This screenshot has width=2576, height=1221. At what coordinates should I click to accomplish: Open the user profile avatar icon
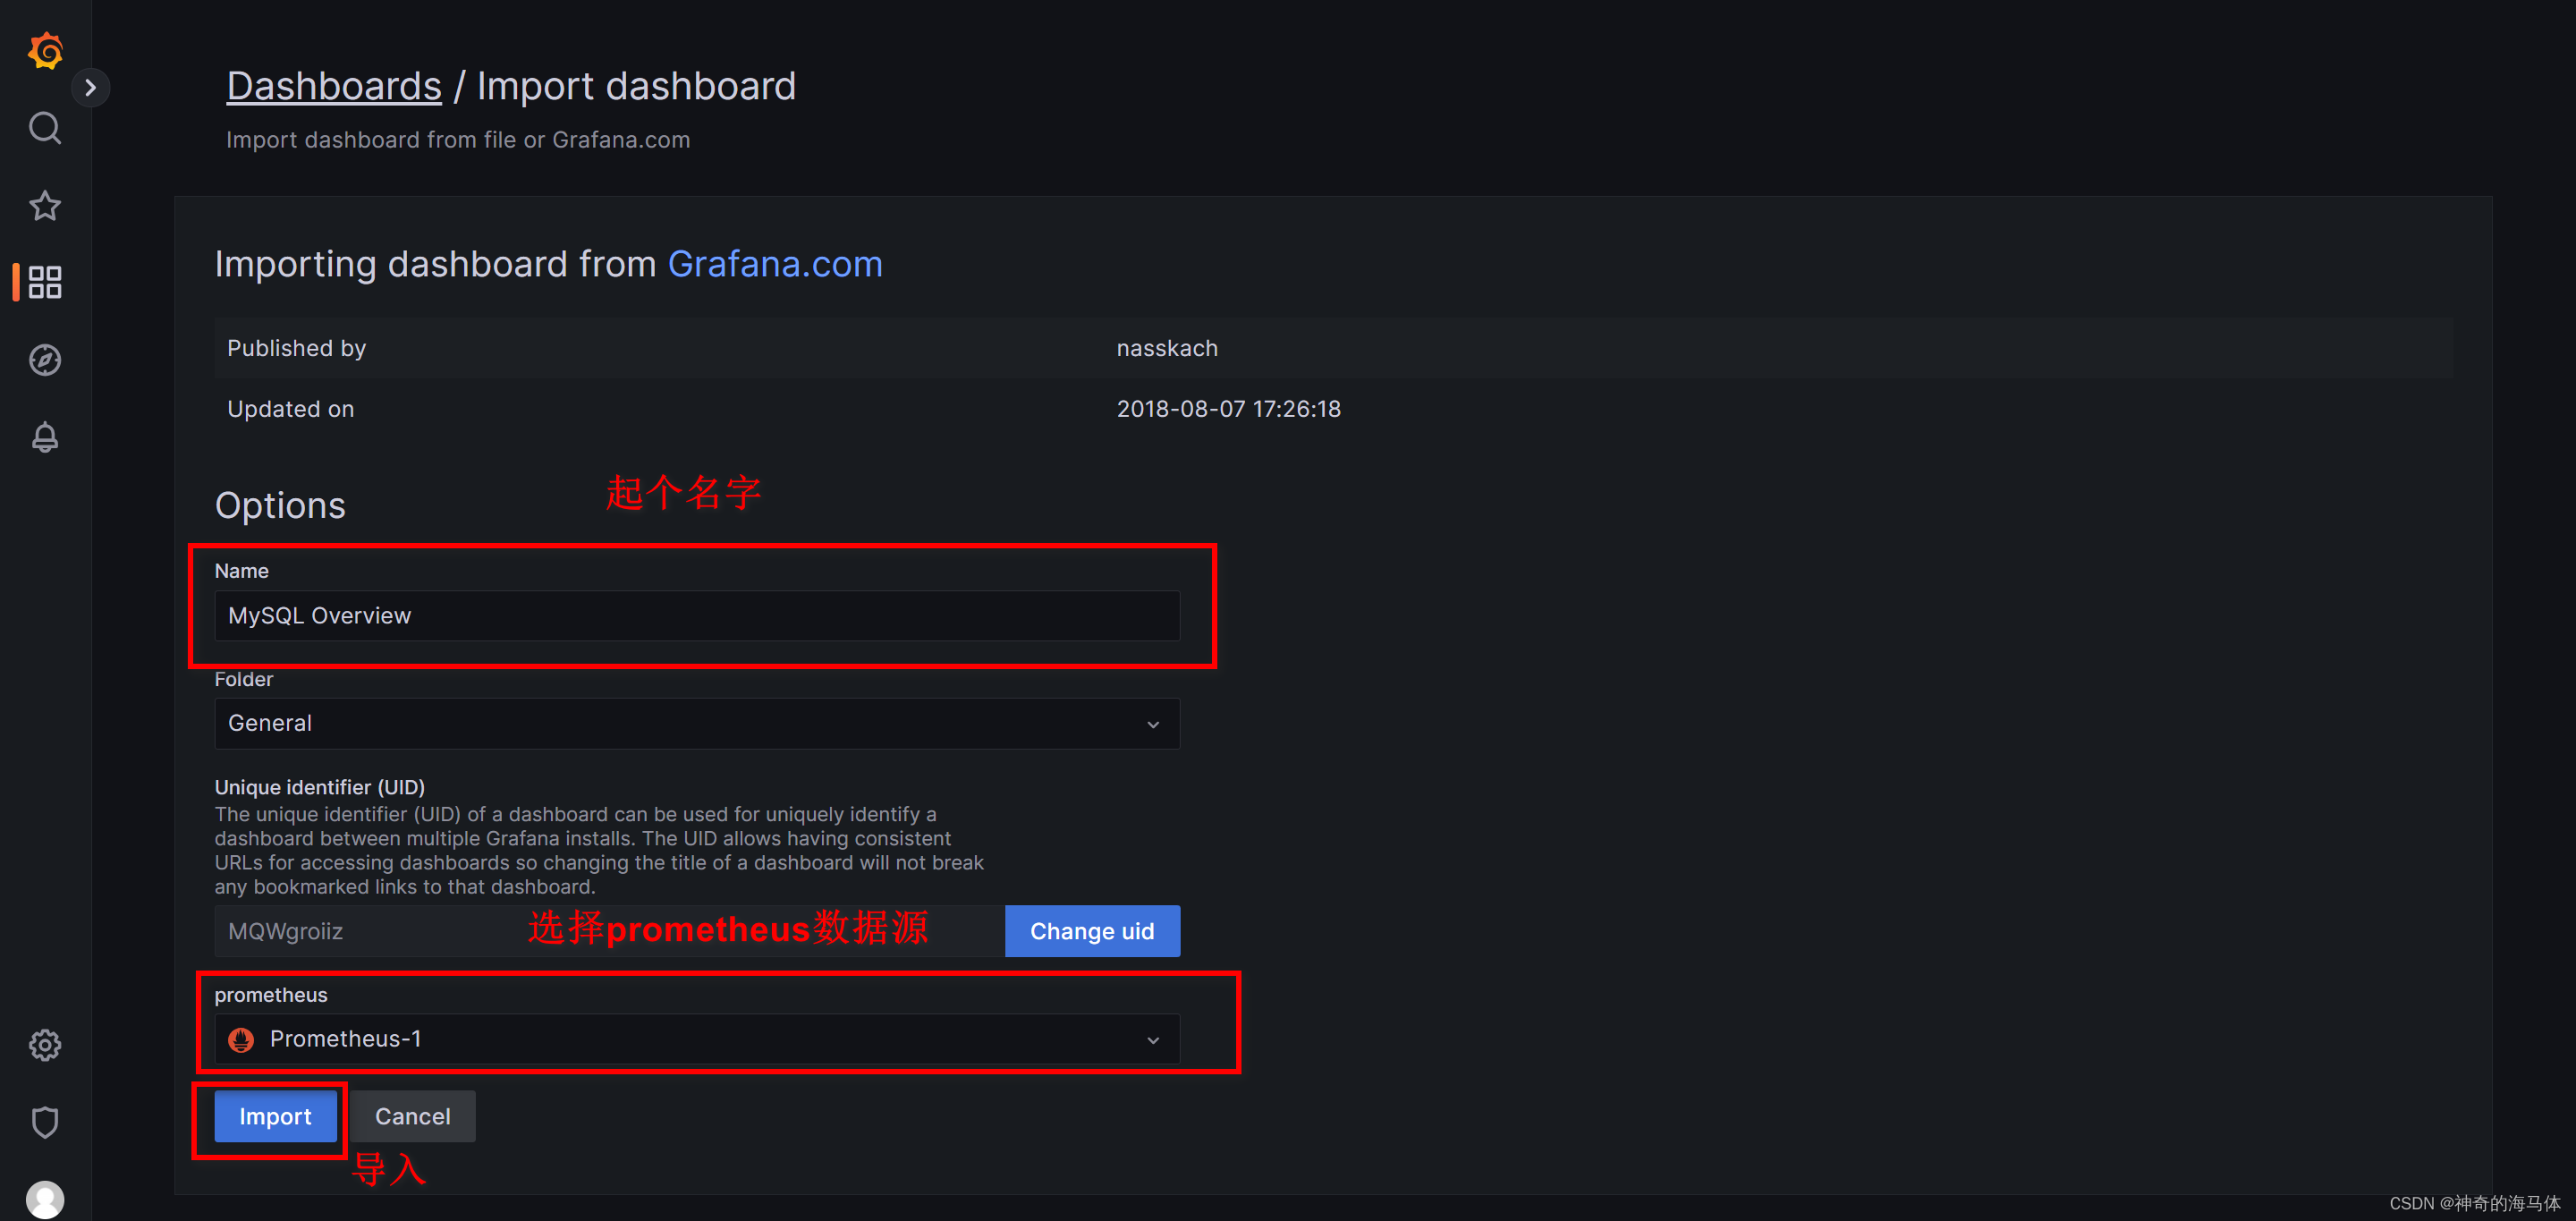click(45, 1199)
